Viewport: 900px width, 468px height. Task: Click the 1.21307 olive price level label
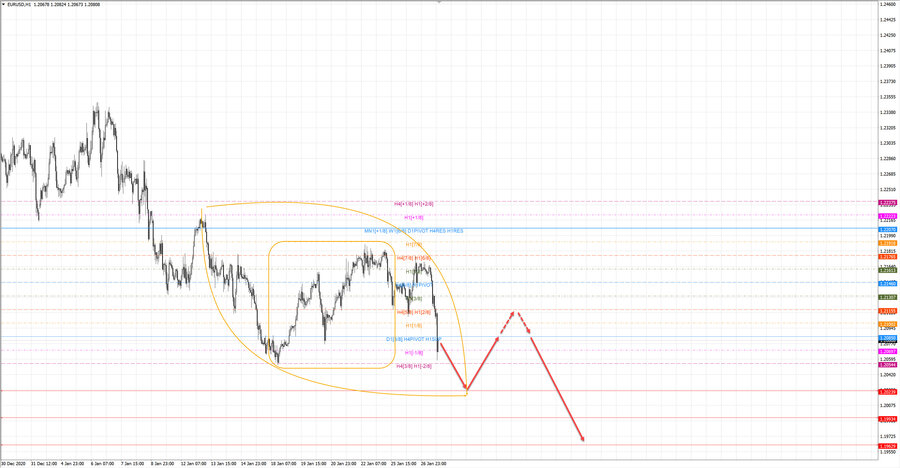(x=888, y=297)
